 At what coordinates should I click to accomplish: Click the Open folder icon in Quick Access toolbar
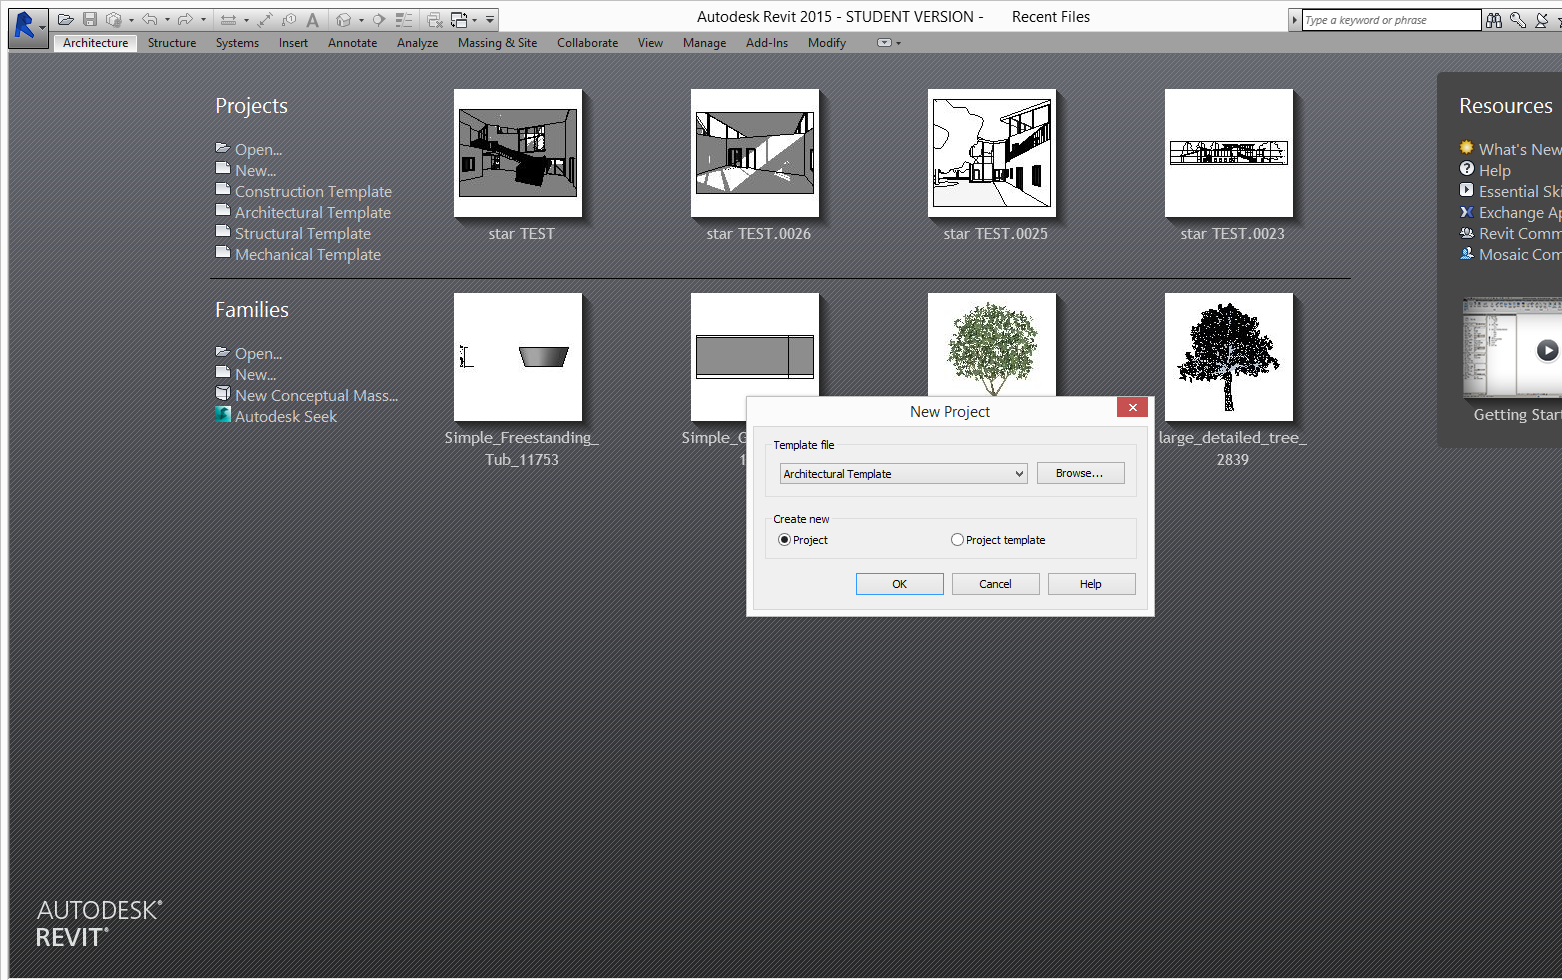[x=66, y=20]
